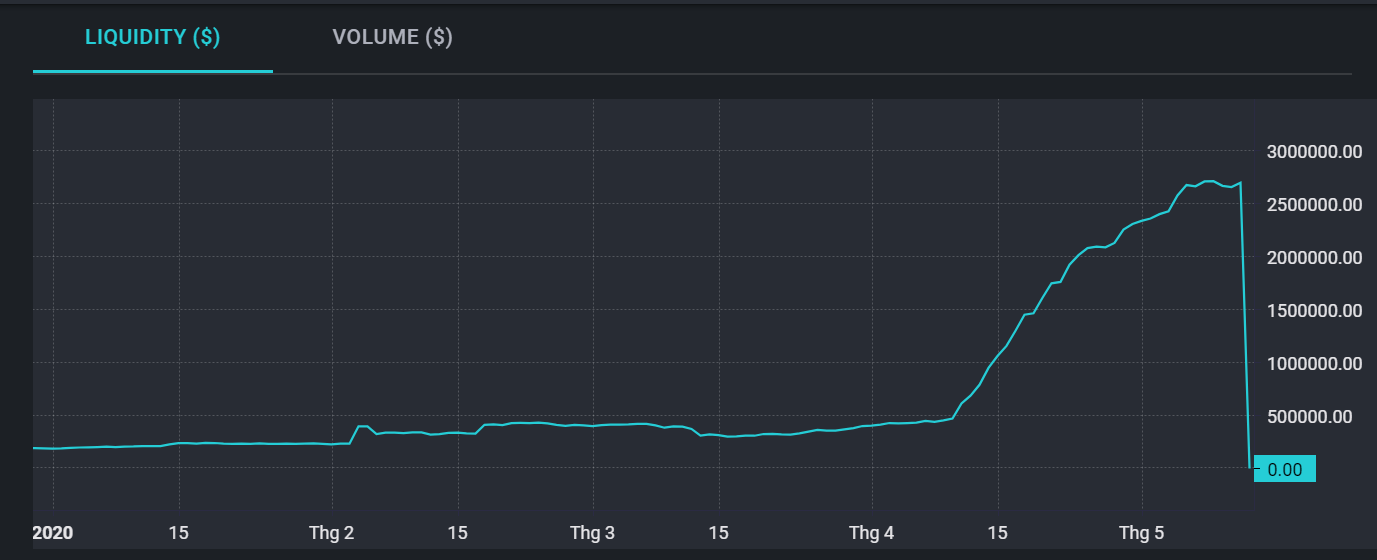
Task: Select the 2500000.00 axis label
Action: point(1313,205)
